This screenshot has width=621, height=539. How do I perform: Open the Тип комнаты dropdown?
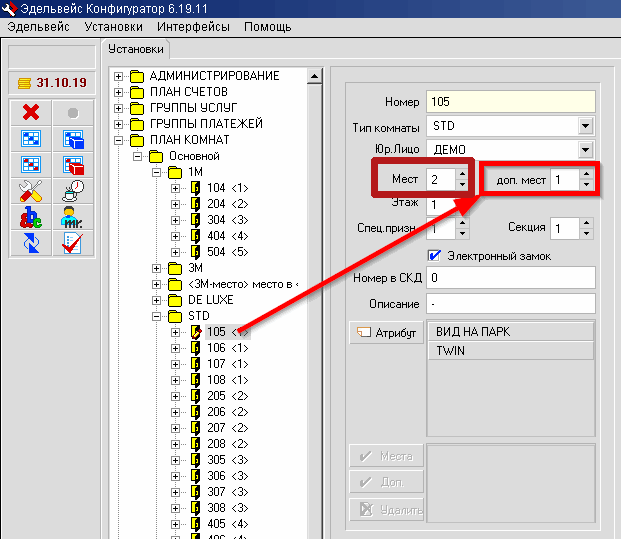click(585, 127)
